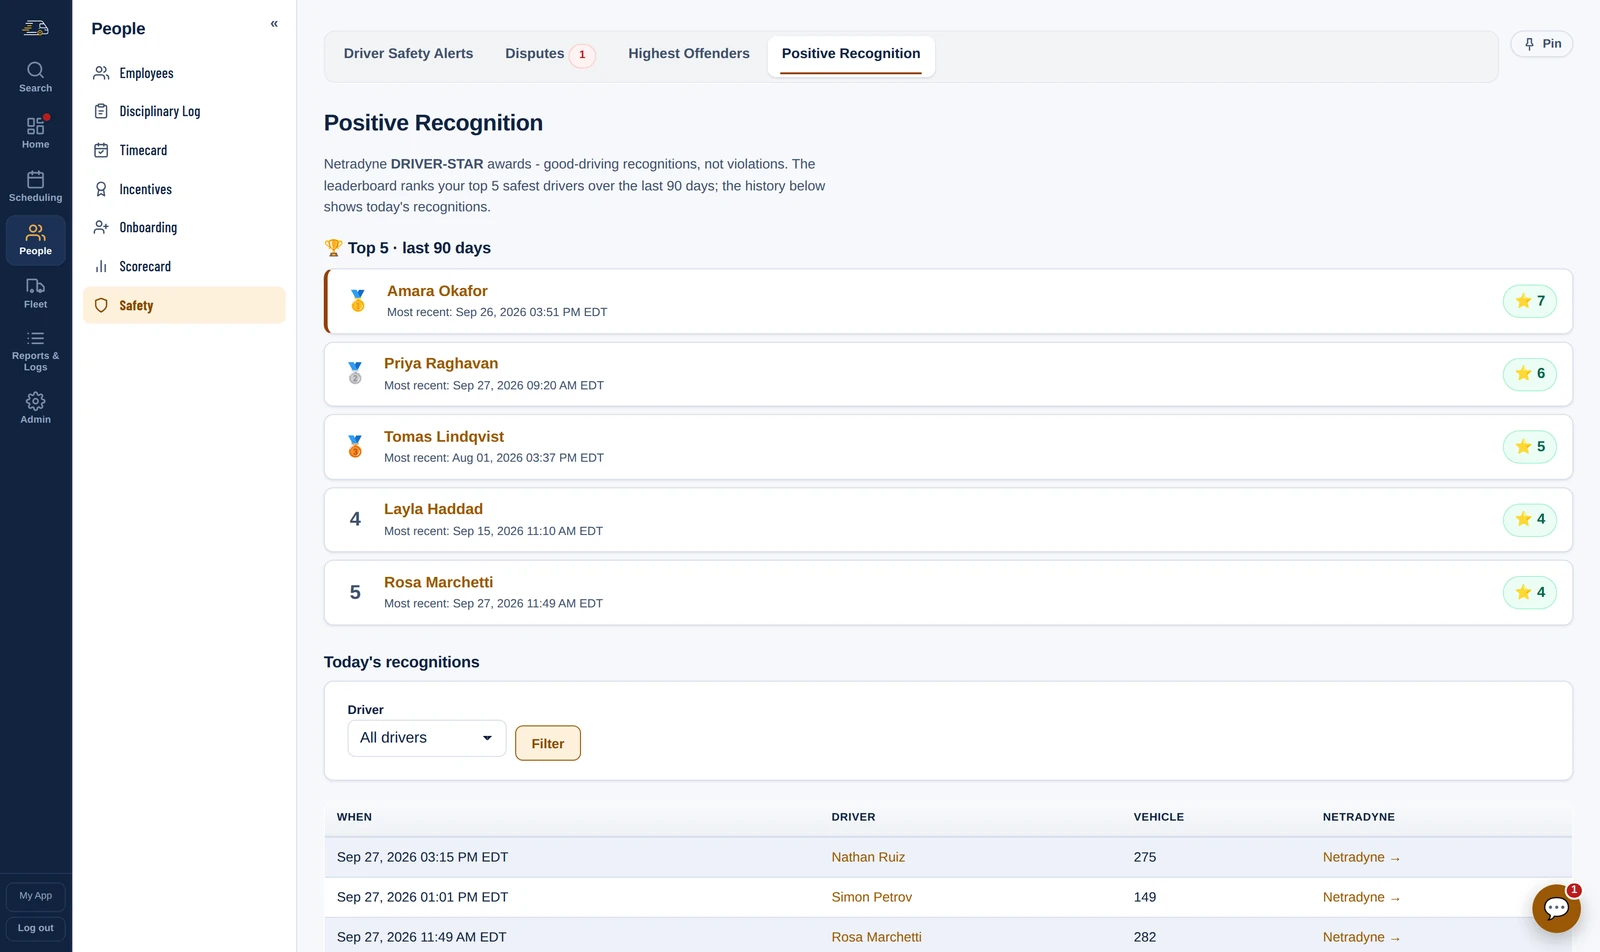Open My App button

pyautogui.click(x=35, y=896)
